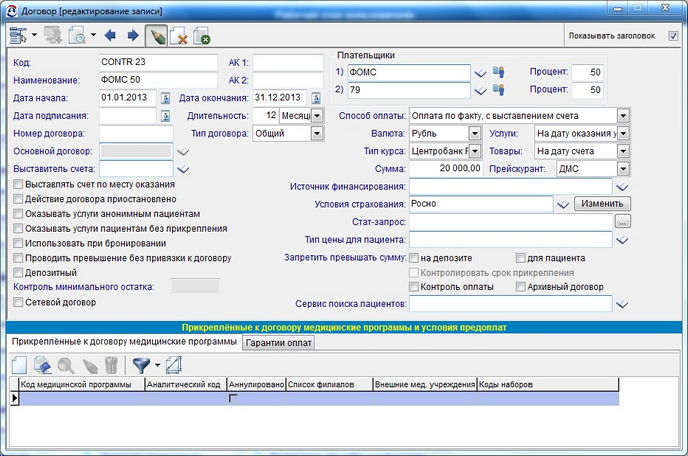This screenshot has height=456, width=688.
Task: Open dropdown arrow next to list view icon
Action: [x=34, y=35]
